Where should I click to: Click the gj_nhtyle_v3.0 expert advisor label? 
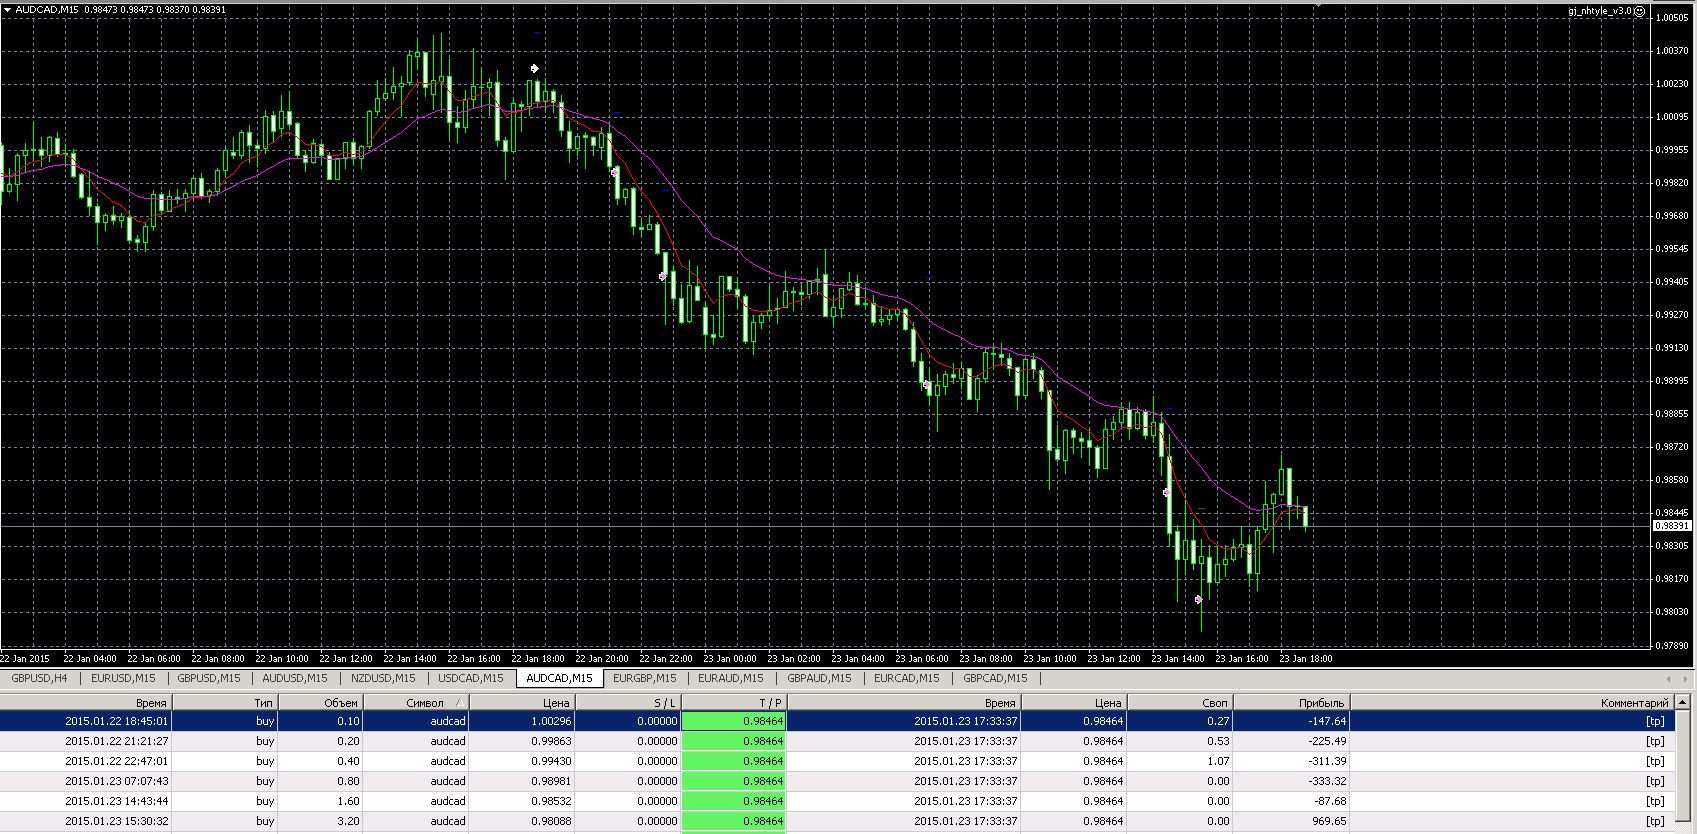[x=1599, y=11]
